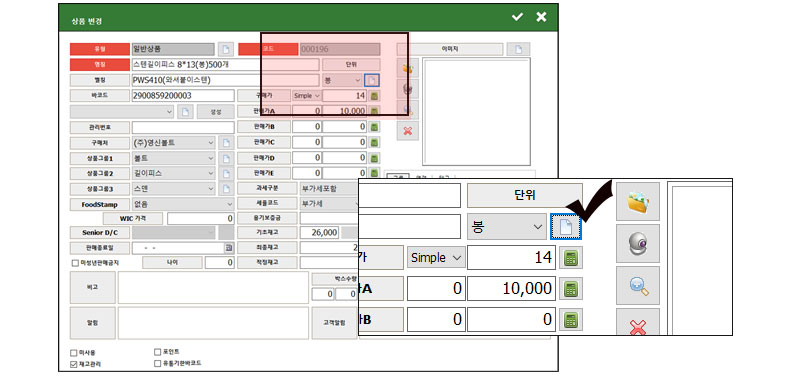Screen dimensions: 800x384
Task: Click the 고객알림 button
Action: (x=334, y=323)
